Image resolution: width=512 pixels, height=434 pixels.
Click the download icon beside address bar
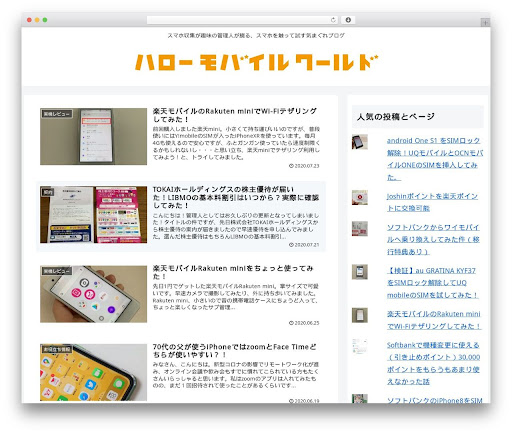pyautogui.click(x=348, y=20)
